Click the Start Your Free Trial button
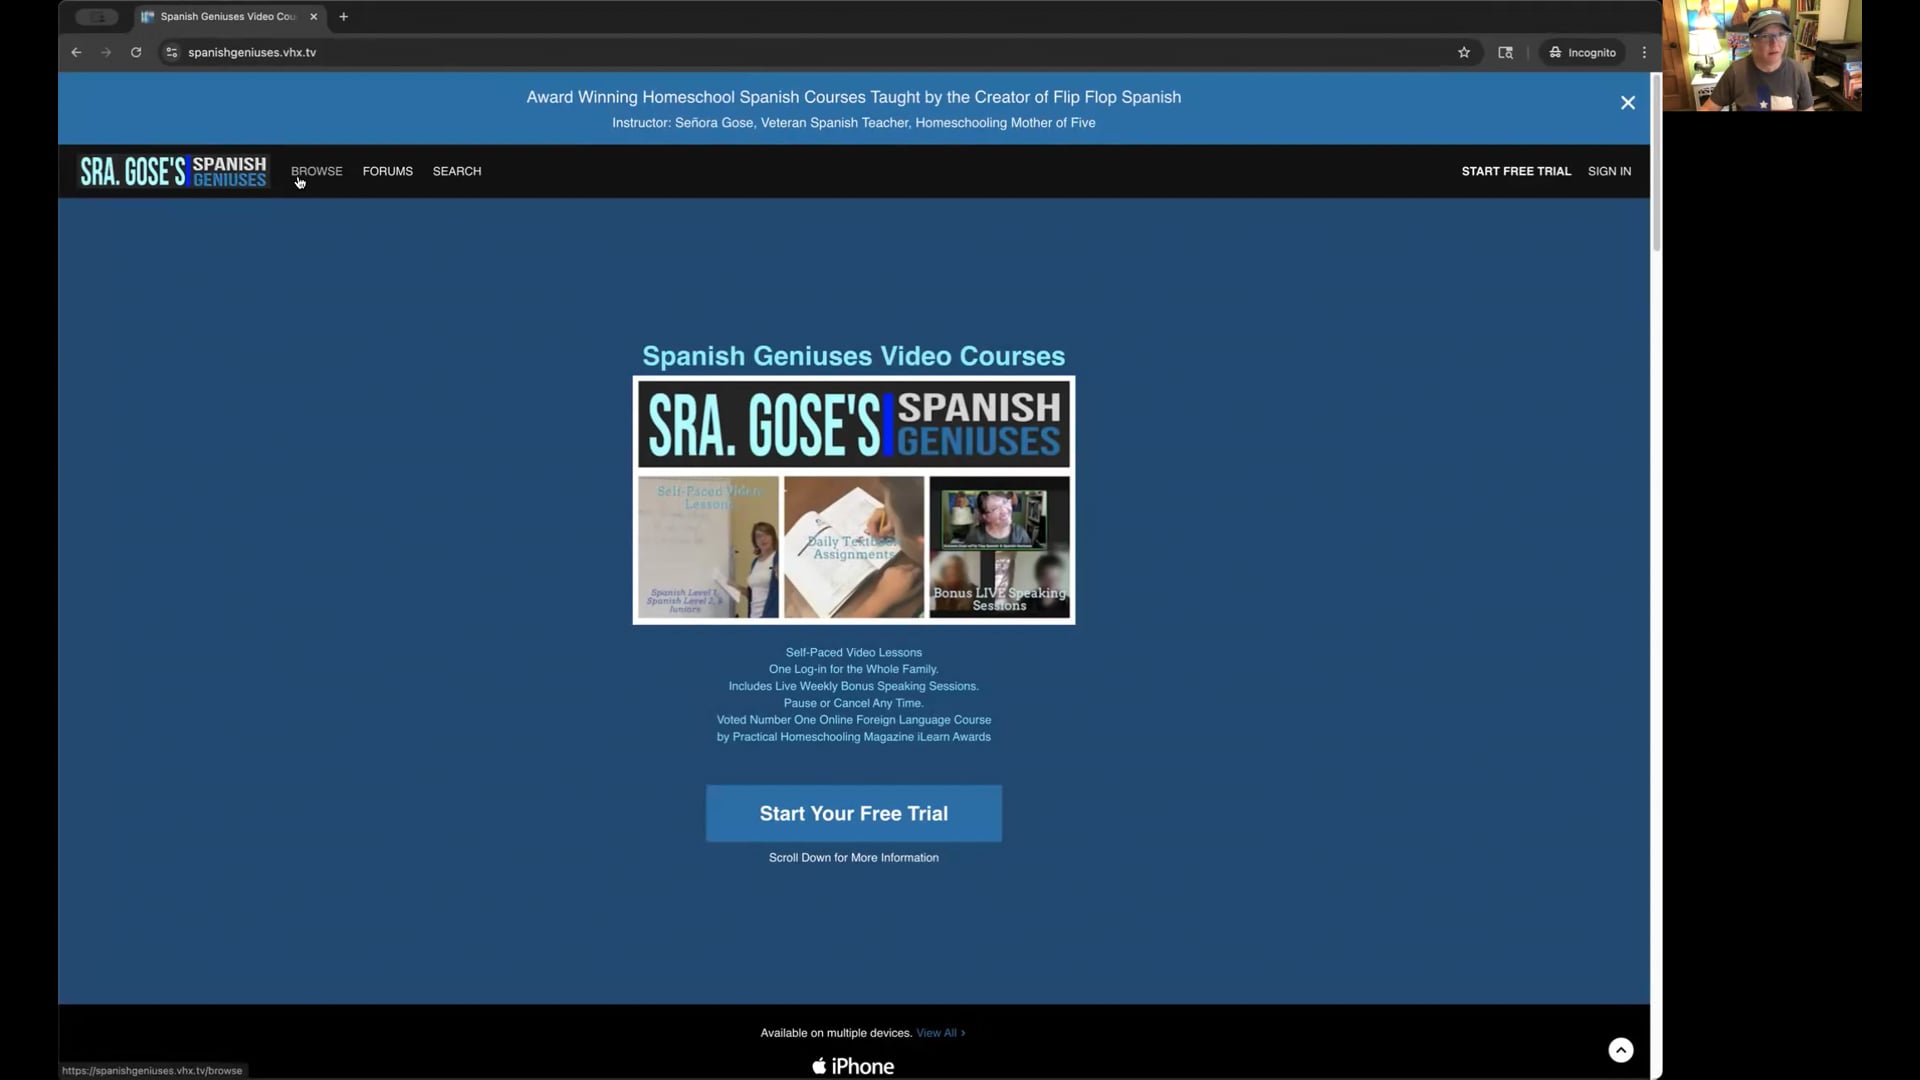 tap(852, 813)
